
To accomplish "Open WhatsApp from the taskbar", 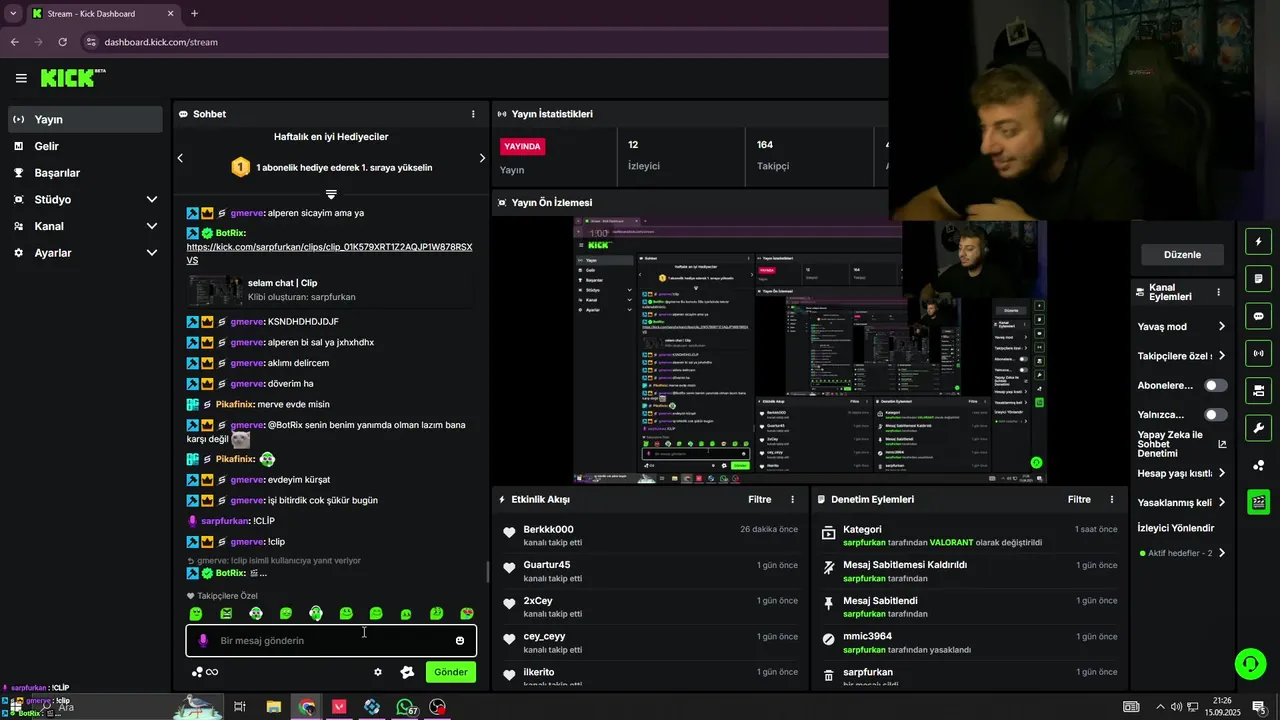I will coord(404,707).
